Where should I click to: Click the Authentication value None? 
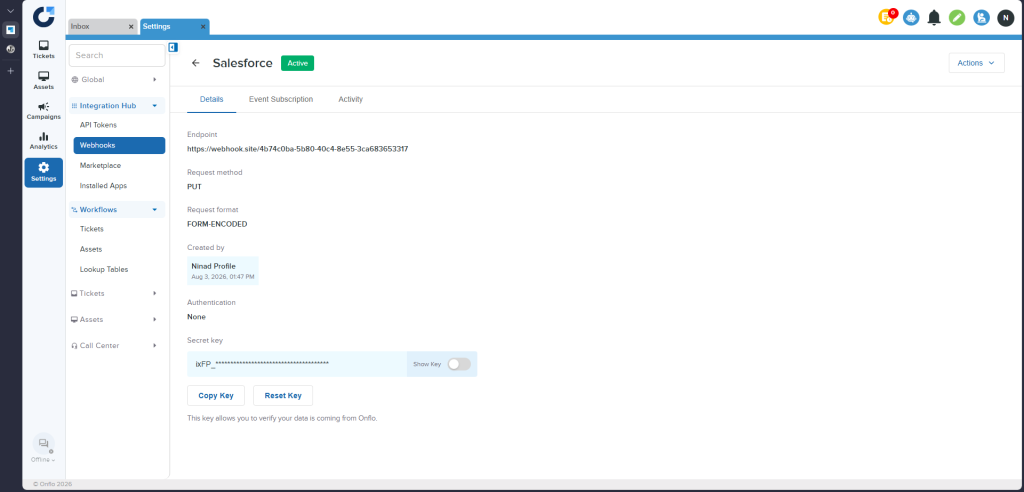click(196, 317)
